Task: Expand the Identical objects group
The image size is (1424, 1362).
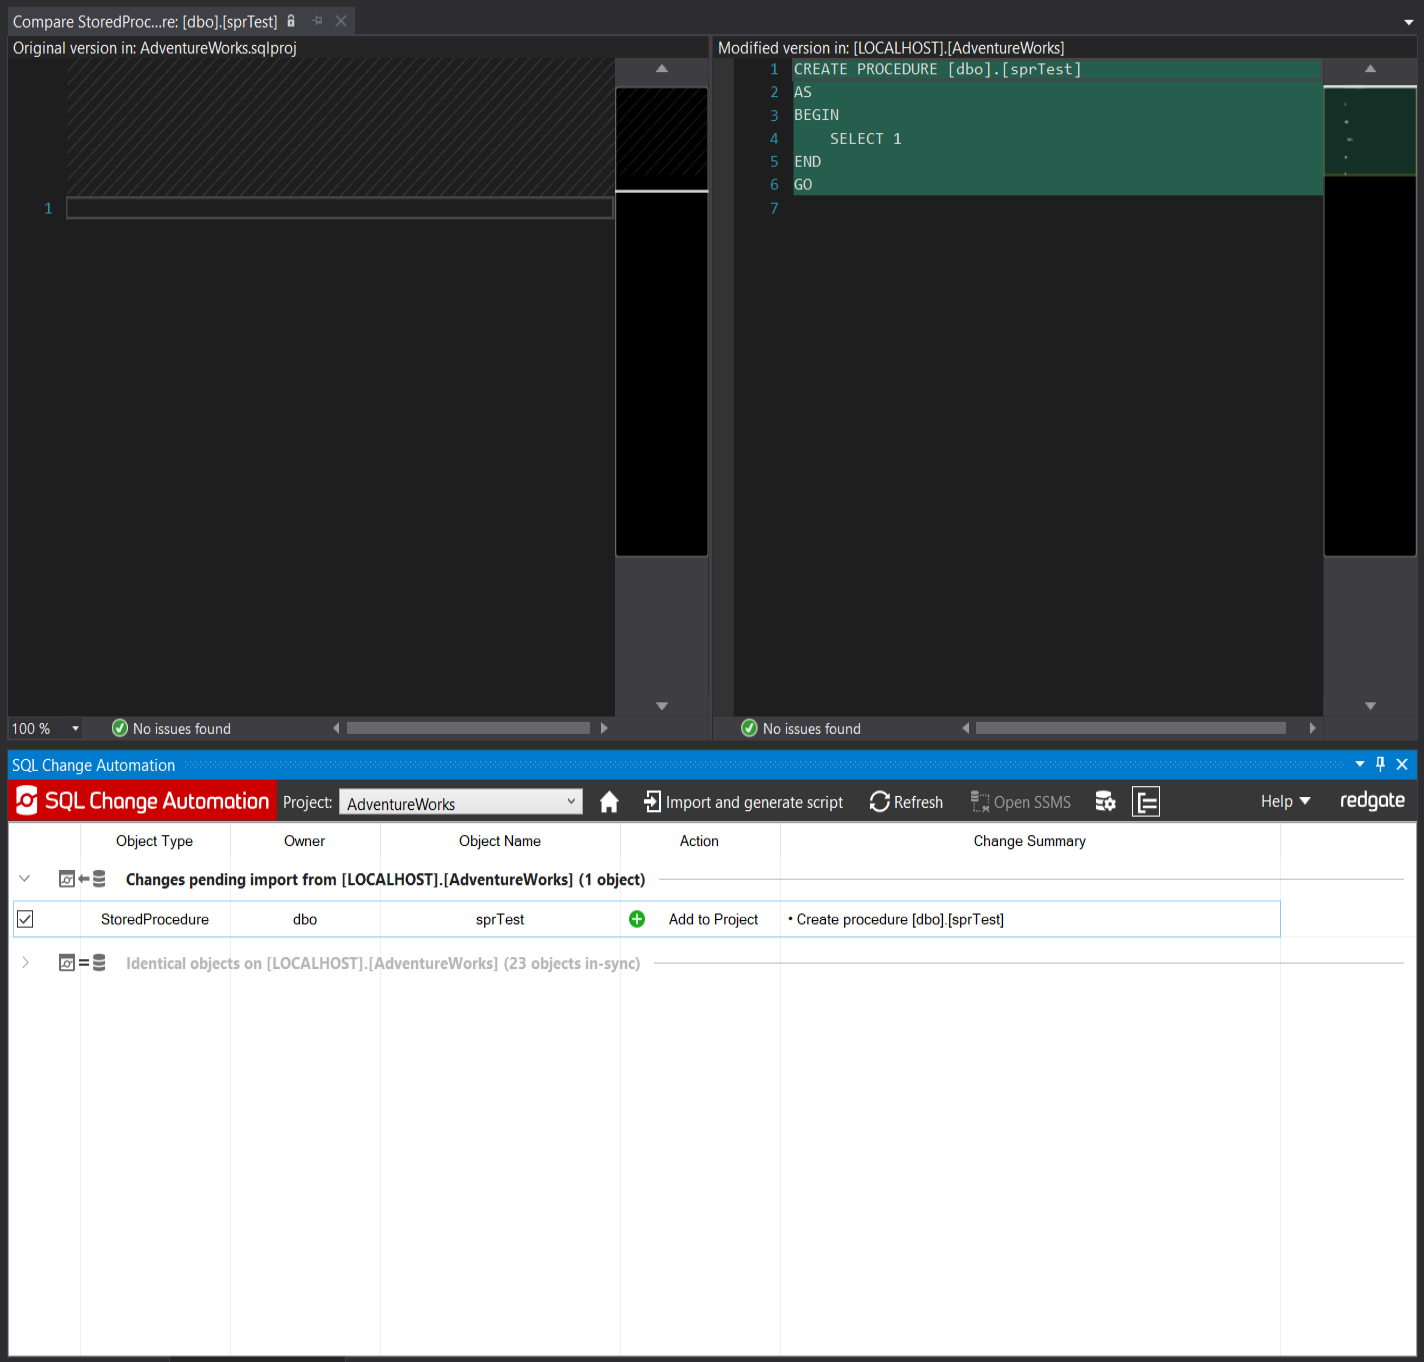Action: coord(25,963)
